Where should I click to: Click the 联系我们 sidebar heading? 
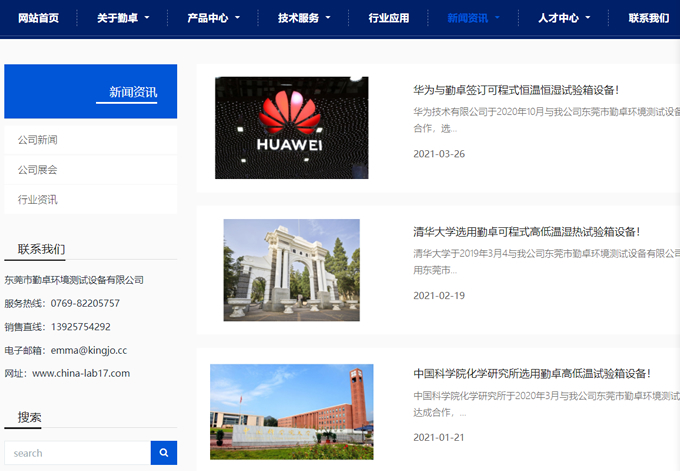pyautogui.click(x=41, y=249)
